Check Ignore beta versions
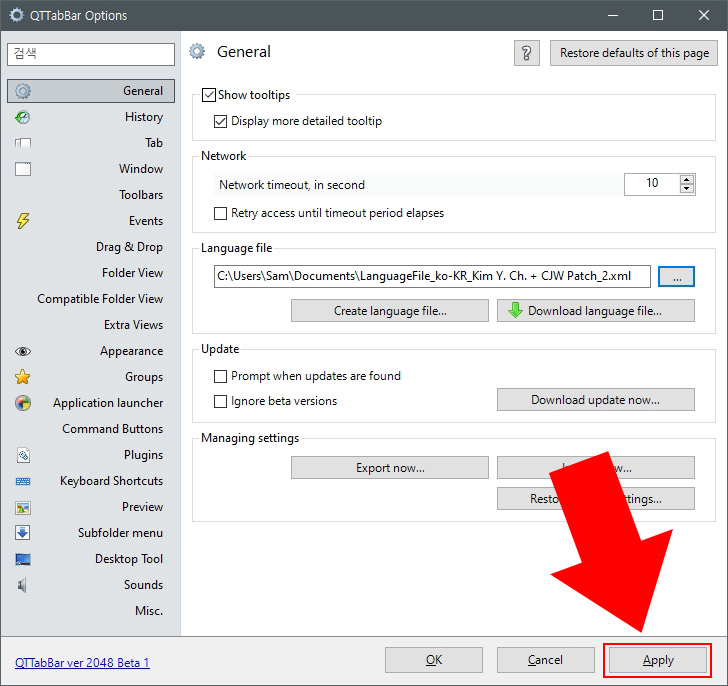This screenshot has width=728, height=686. (220, 401)
